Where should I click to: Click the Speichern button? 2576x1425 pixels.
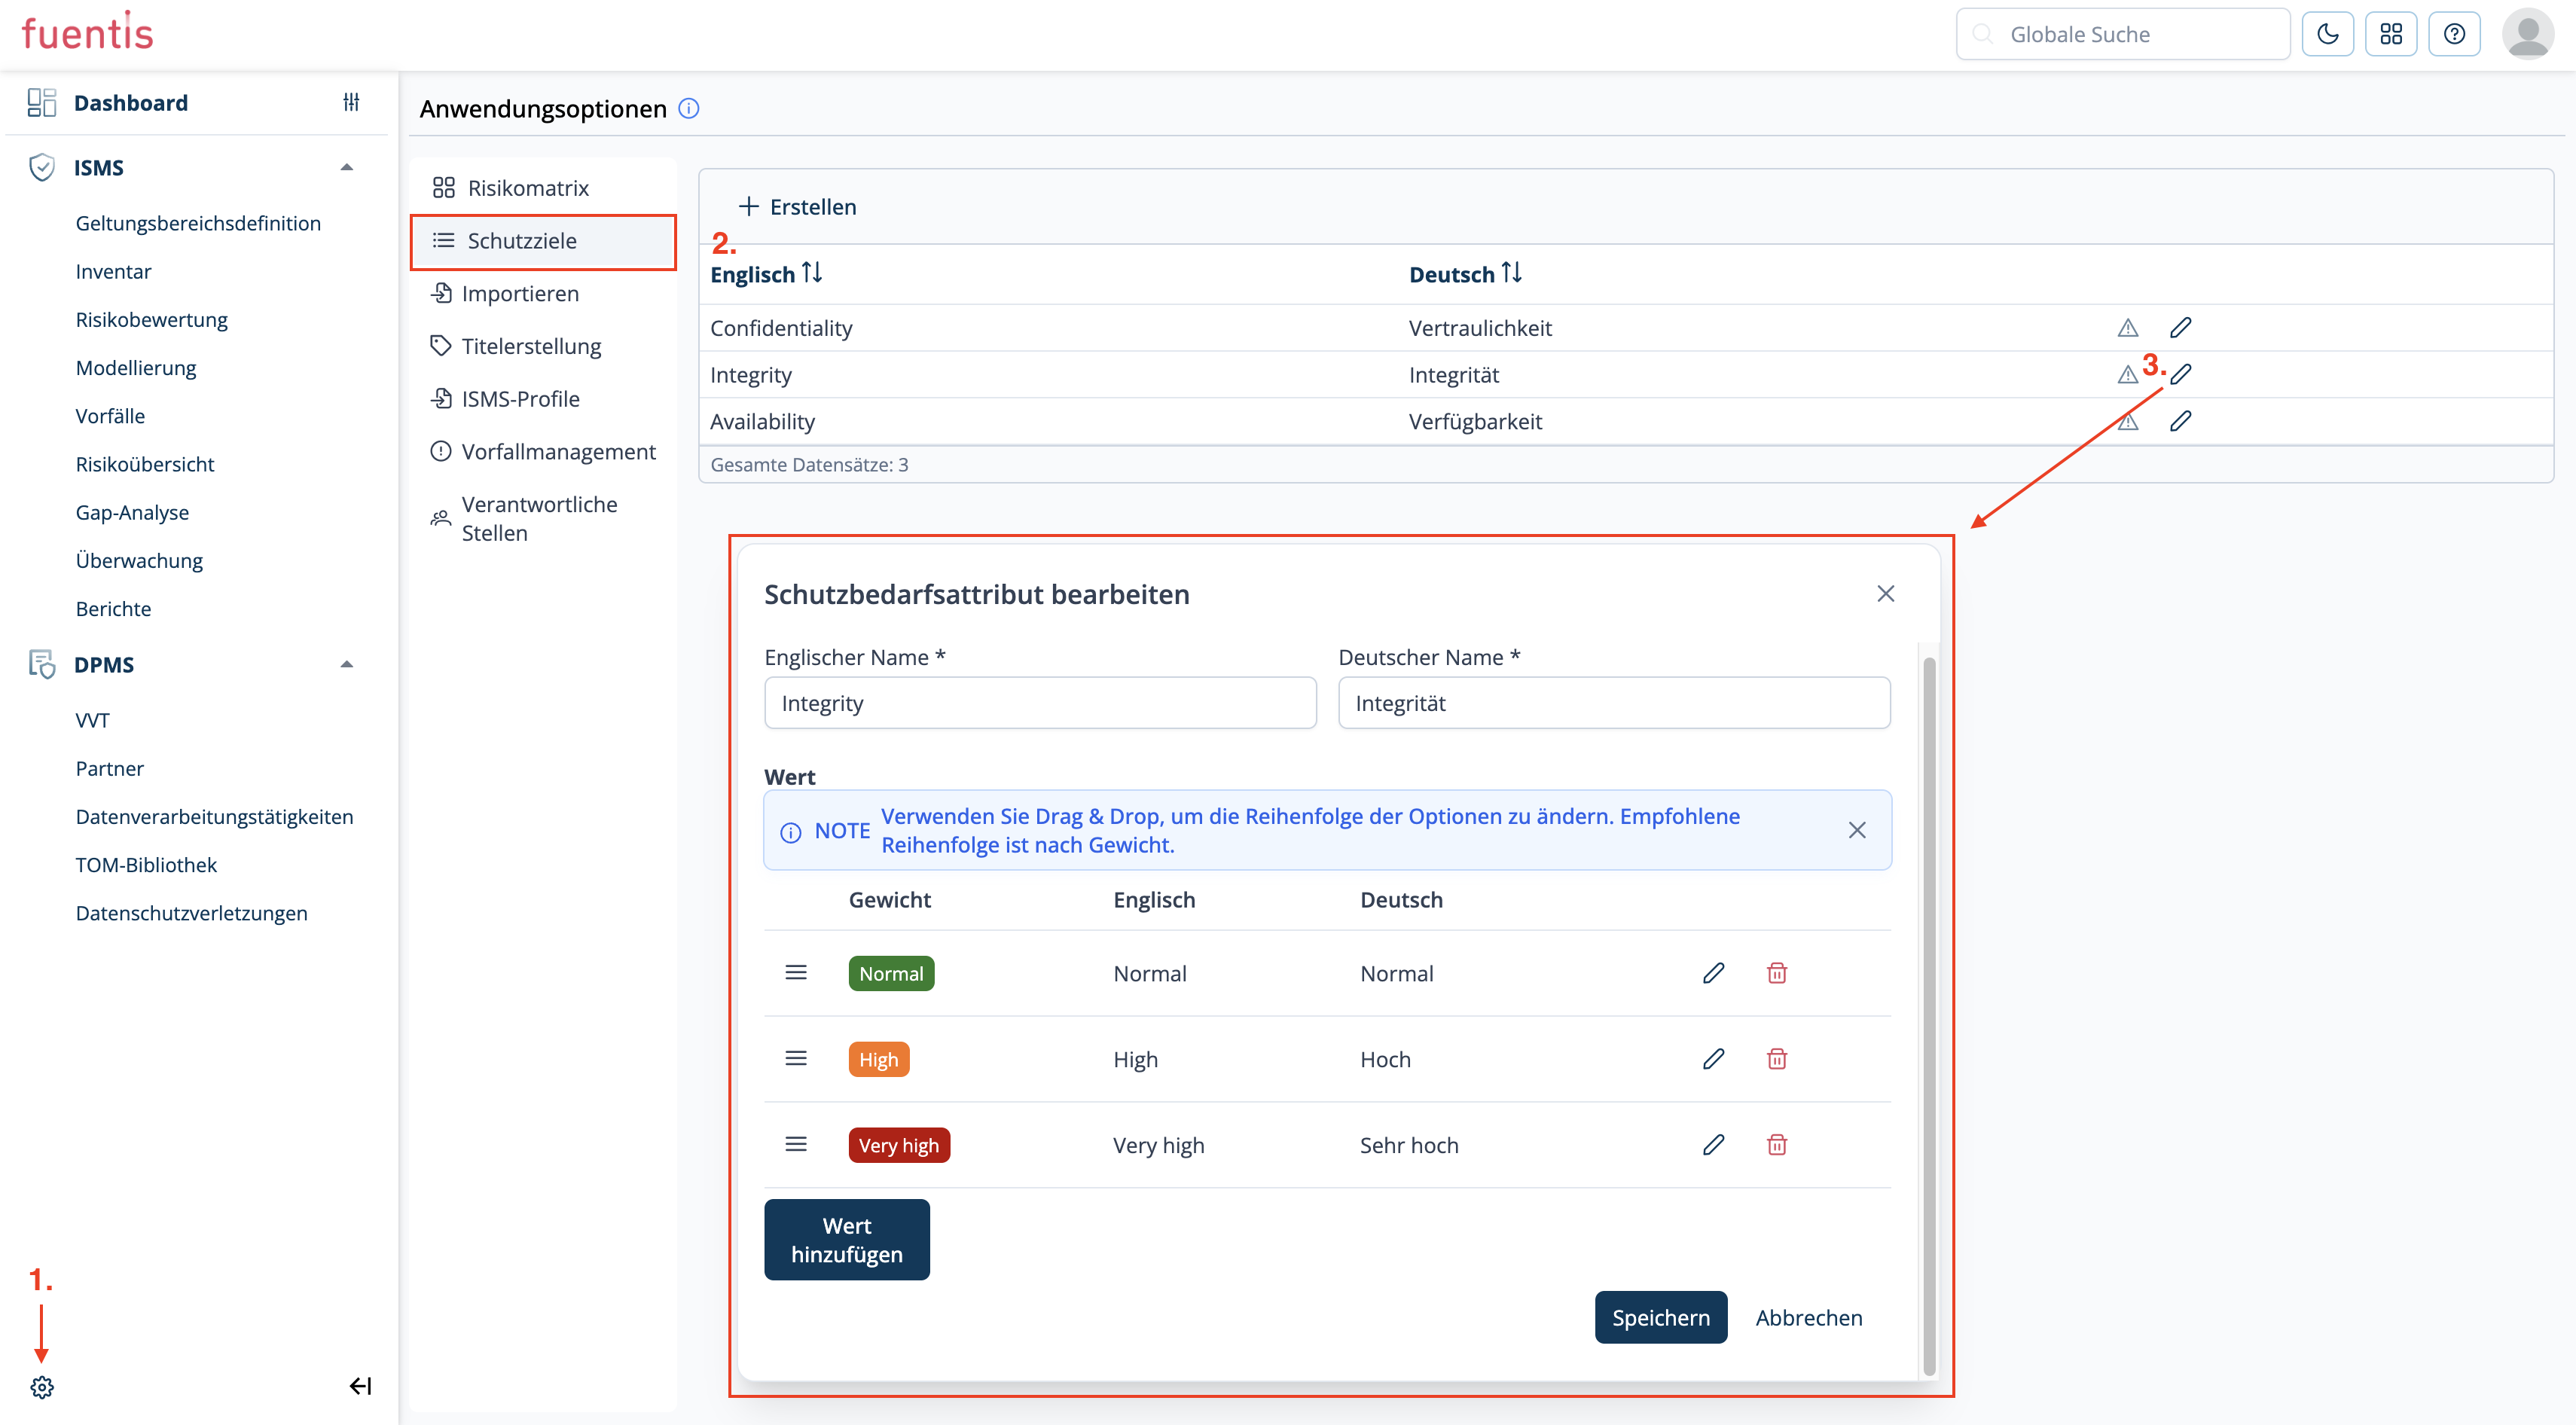1660,1317
